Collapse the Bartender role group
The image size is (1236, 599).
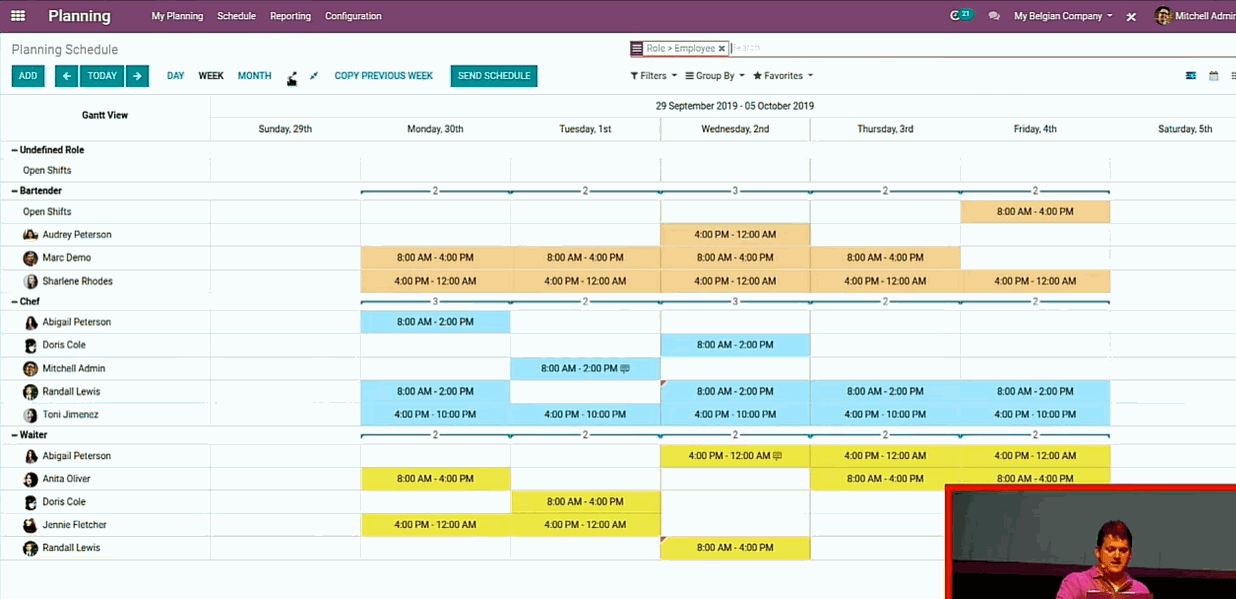tap(41, 191)
